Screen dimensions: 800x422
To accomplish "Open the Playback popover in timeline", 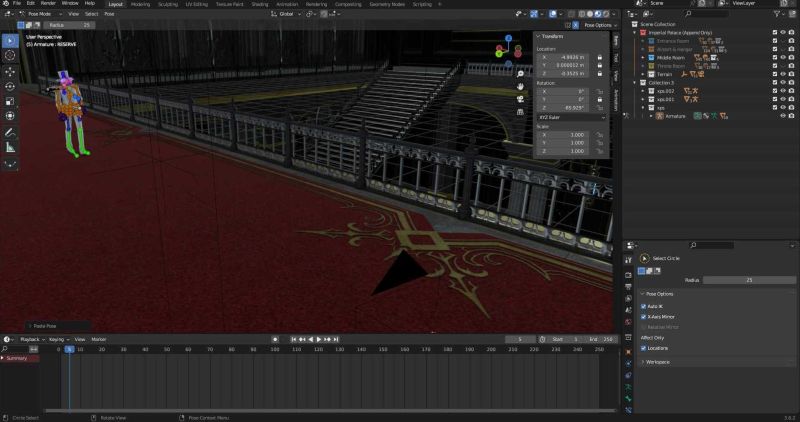I will 32,339.
